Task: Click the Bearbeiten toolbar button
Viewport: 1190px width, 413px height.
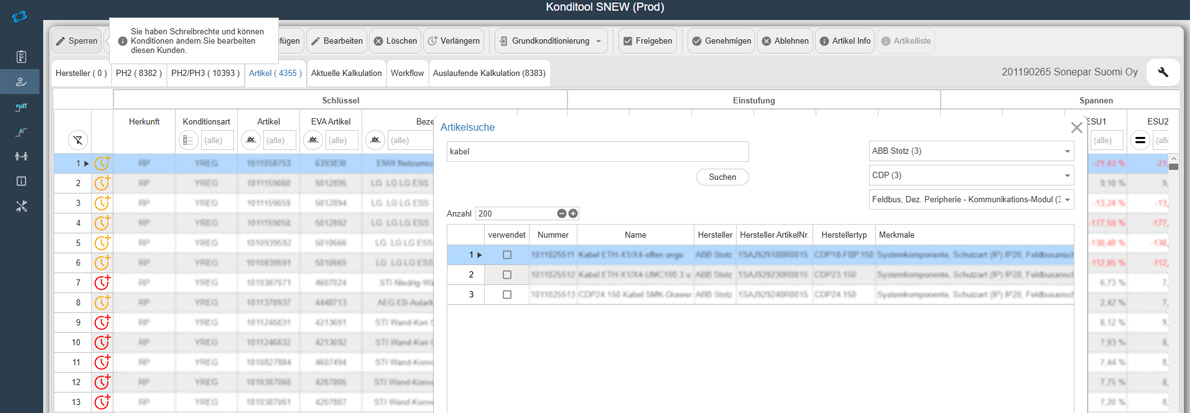Action: click(x=336, y=40)
